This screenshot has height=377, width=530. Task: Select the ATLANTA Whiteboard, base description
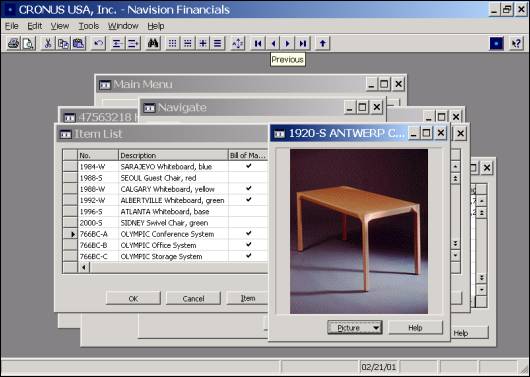165,212
